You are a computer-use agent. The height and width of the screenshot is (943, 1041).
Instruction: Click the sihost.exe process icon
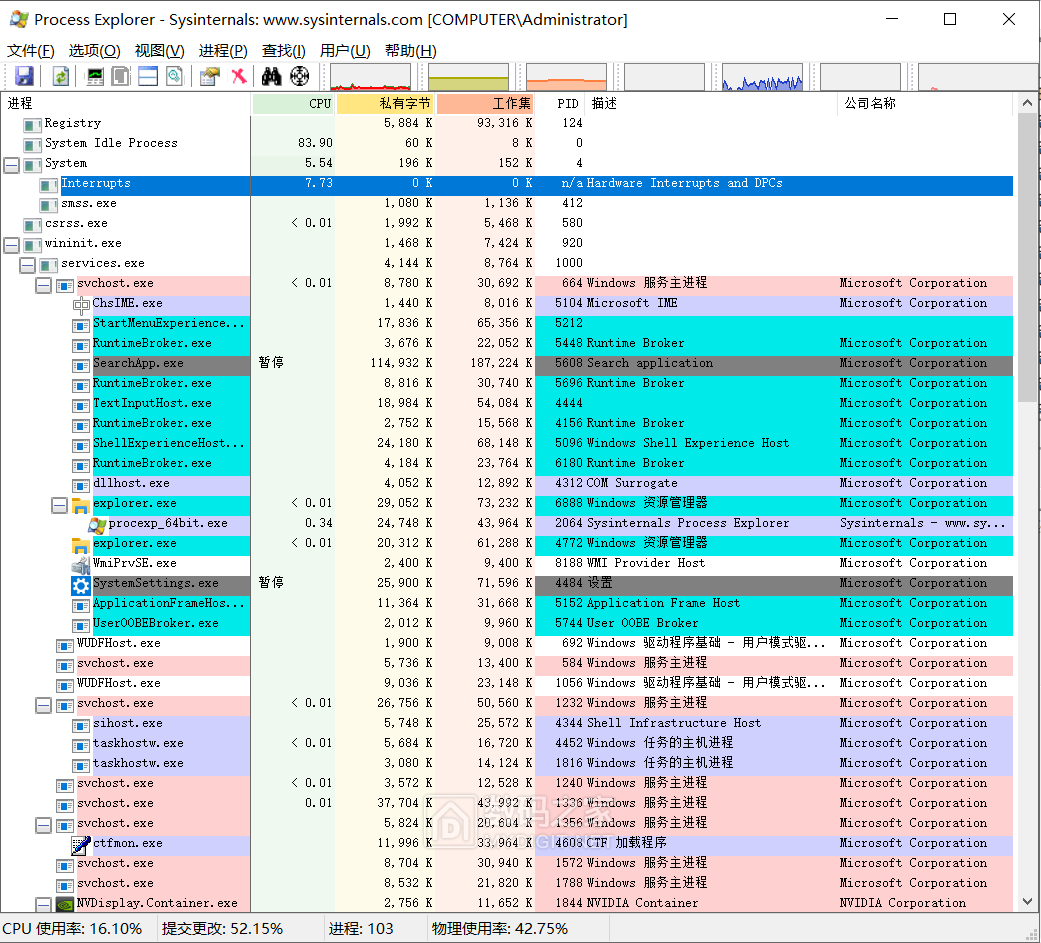point(80,725)
